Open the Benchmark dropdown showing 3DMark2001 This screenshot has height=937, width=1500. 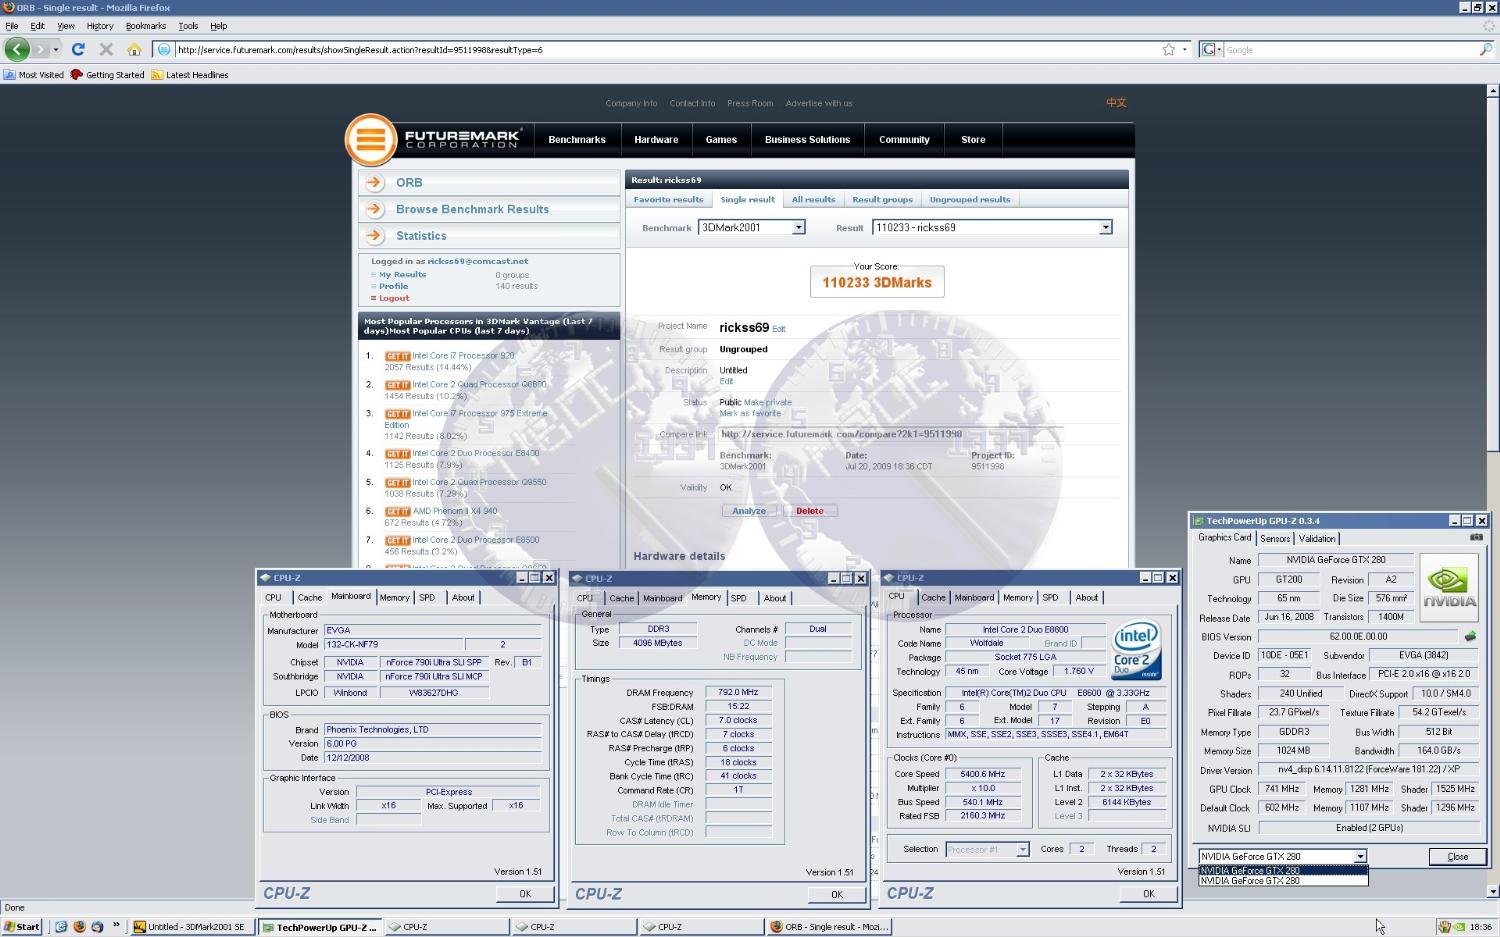click(x=751, y=227)
